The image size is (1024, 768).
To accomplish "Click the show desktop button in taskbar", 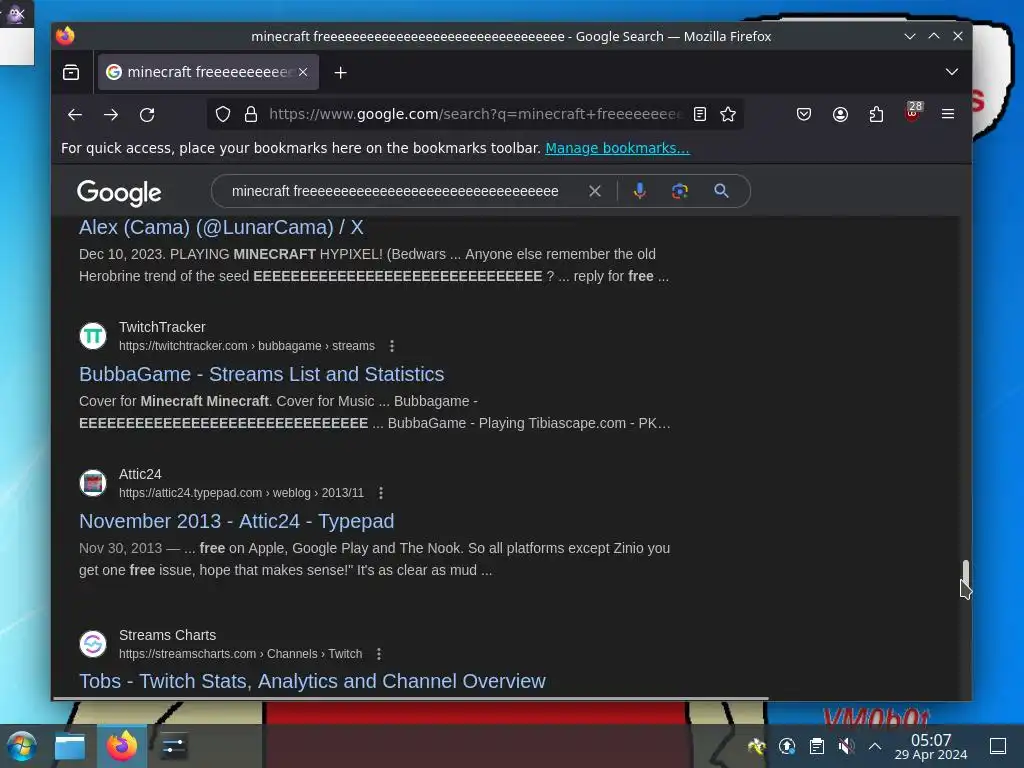I will (998, 746).
